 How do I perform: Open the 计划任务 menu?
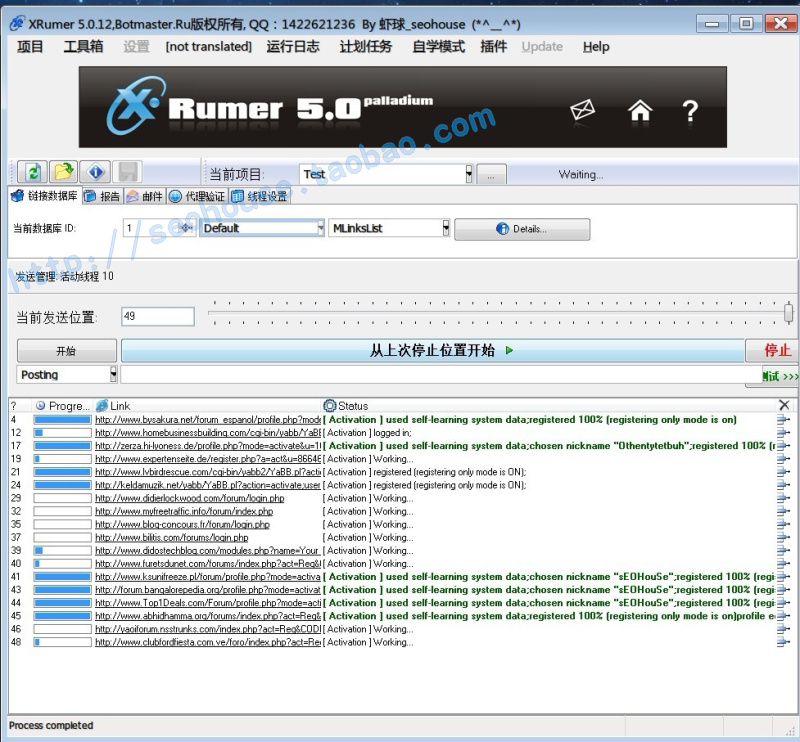tap(366, 46)
